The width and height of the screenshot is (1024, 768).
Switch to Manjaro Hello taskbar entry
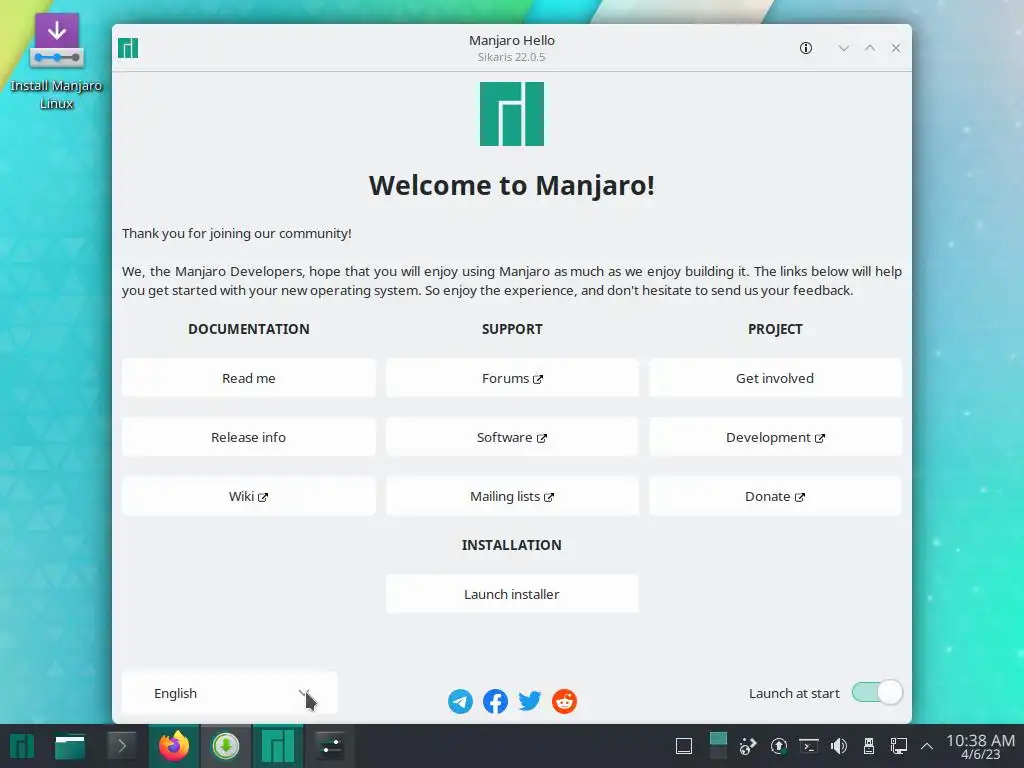[x=278, y=746]
